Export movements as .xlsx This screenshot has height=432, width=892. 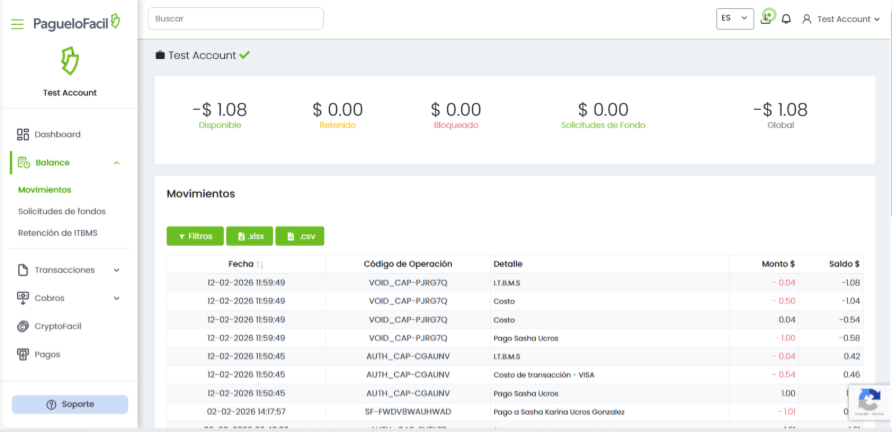tap(249, 236)
